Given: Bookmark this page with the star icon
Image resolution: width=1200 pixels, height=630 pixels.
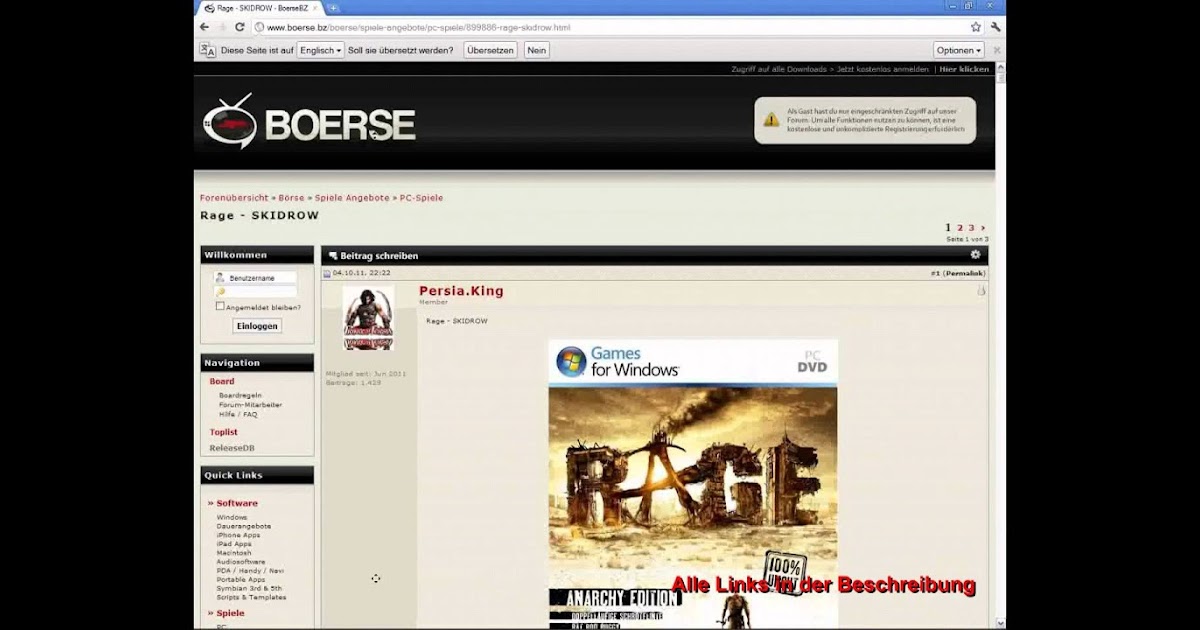Looking at the screenshot, I should tap(976, 27).
